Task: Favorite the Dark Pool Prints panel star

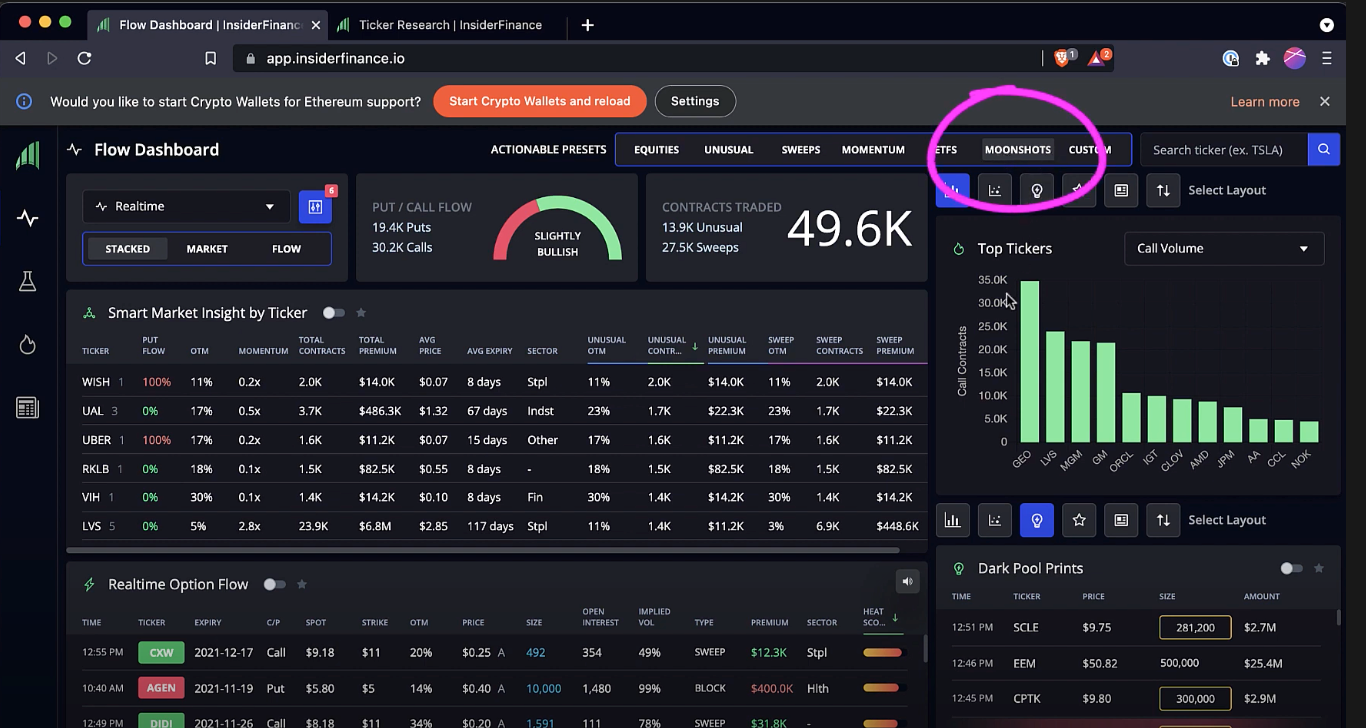Action: [1319, 568]
